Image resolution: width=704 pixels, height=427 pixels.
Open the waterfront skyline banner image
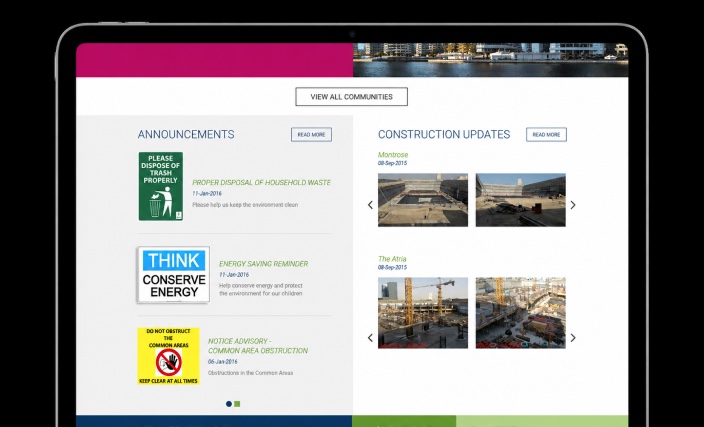point(491,60)
